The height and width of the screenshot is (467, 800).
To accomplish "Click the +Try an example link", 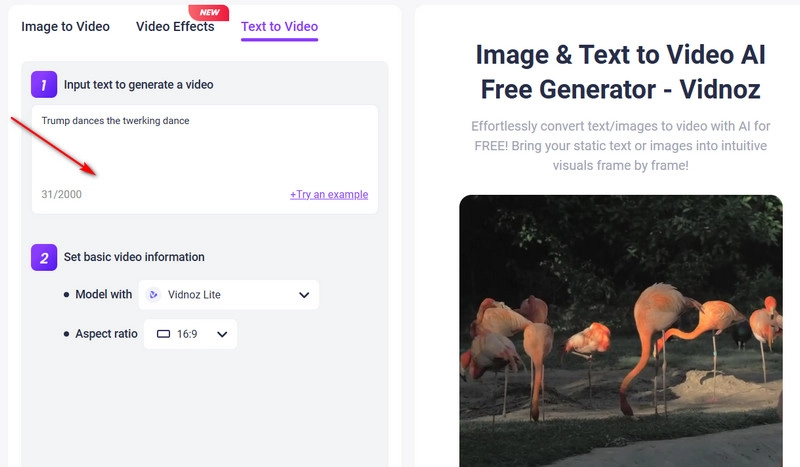I will click(329, 194).
